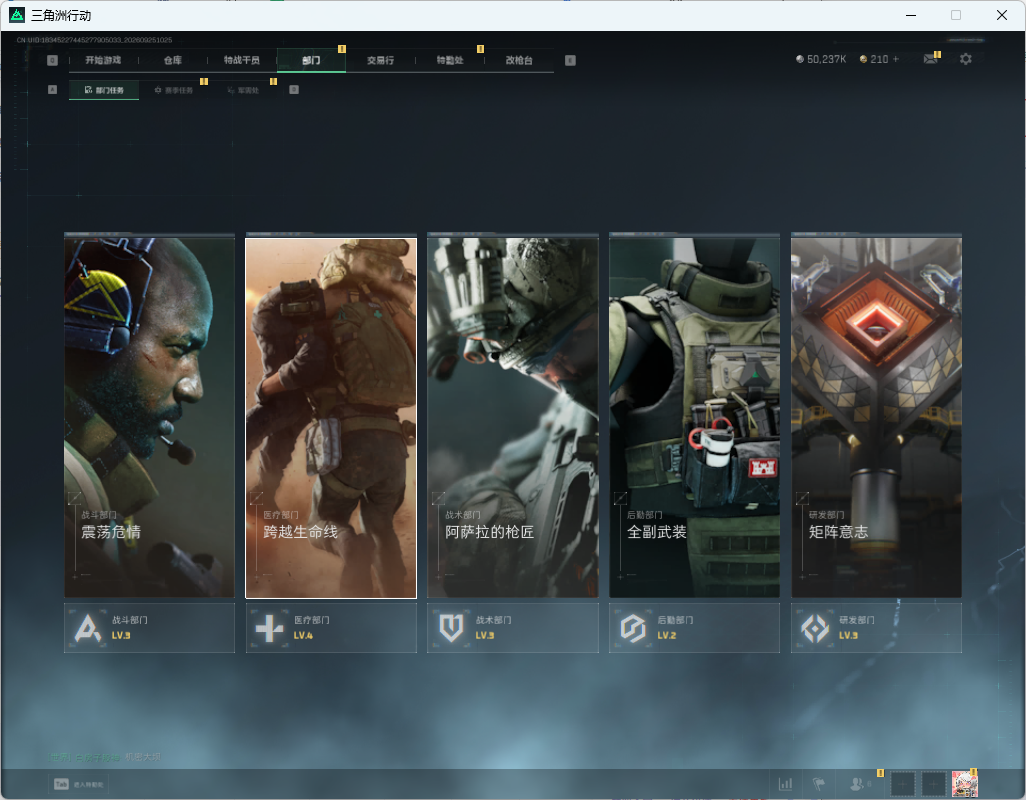Screen dimensions: 1026x800
Task: Select the 部门 tab
Action: [311, 60]
